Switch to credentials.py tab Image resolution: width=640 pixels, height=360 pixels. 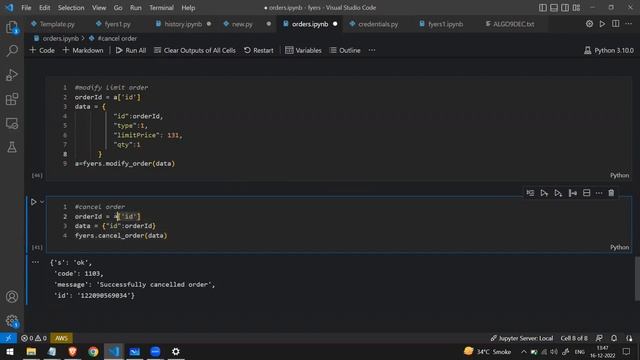click(x=378, y=24)
